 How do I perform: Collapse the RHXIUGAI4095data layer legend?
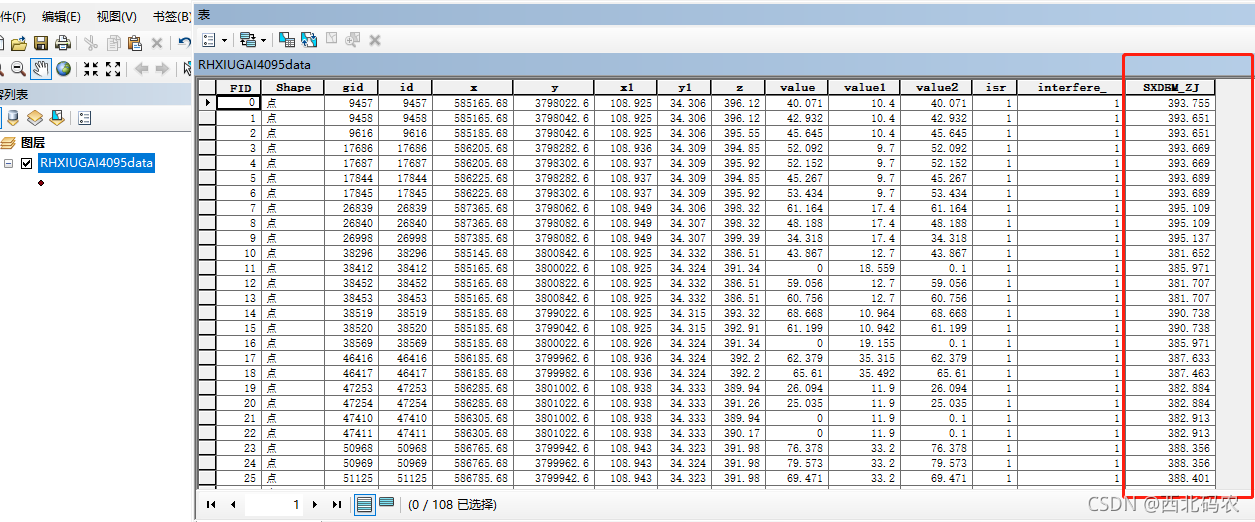coord(9,164)
